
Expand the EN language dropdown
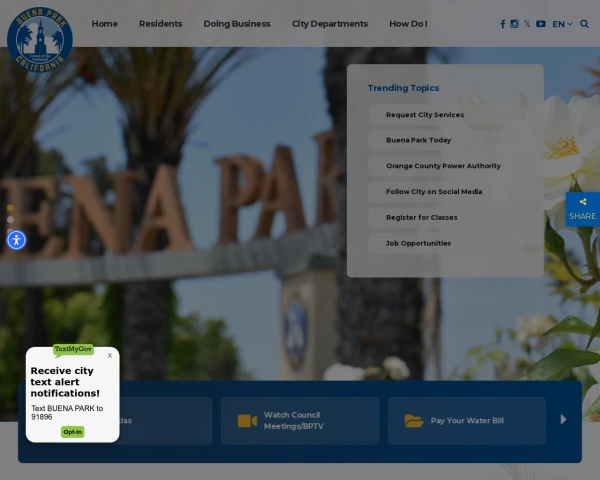562,24
